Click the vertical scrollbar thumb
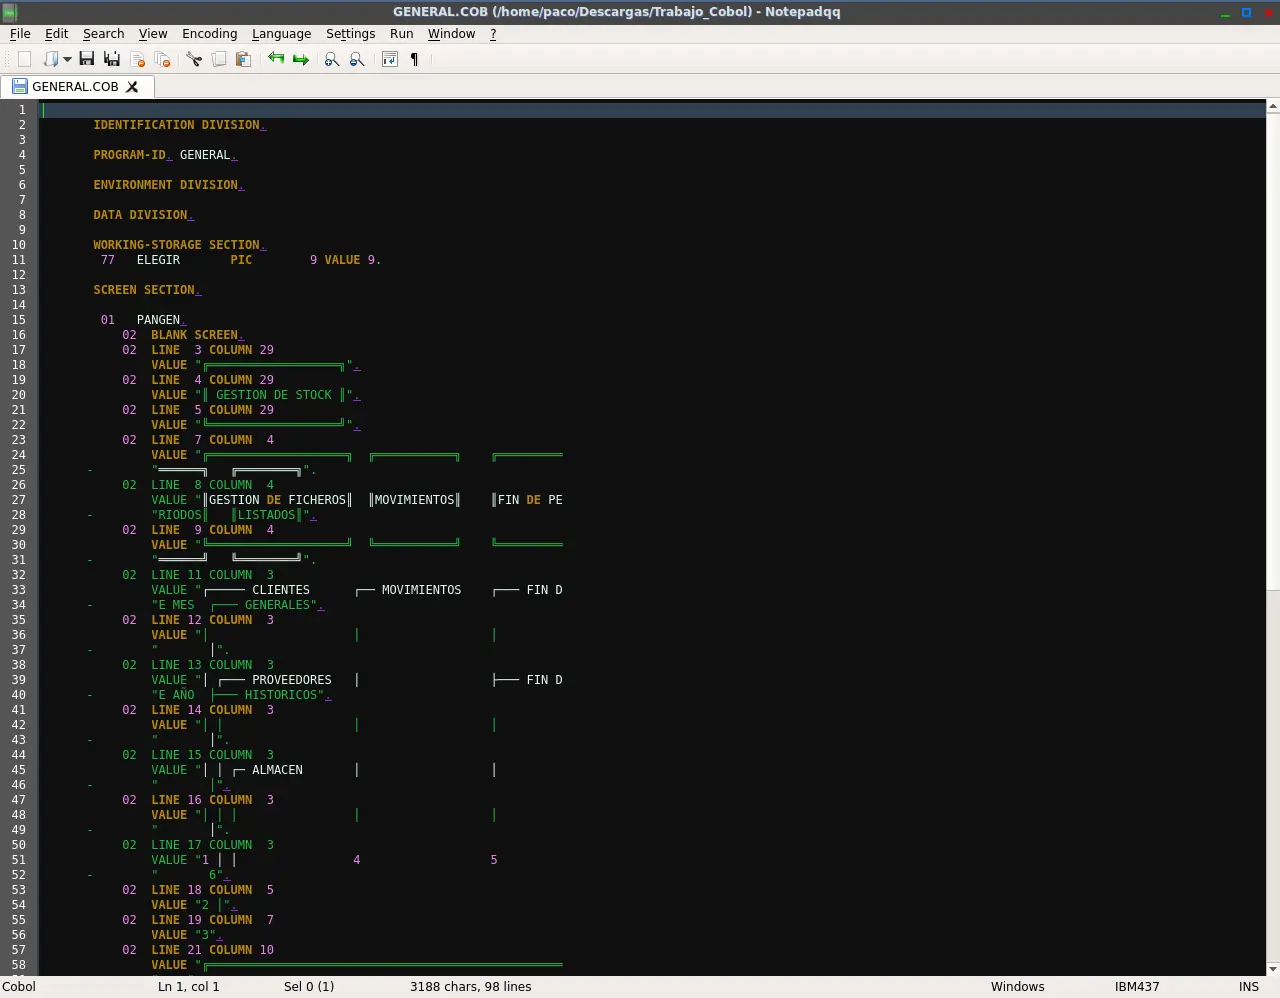 [x=1273, y=350]
